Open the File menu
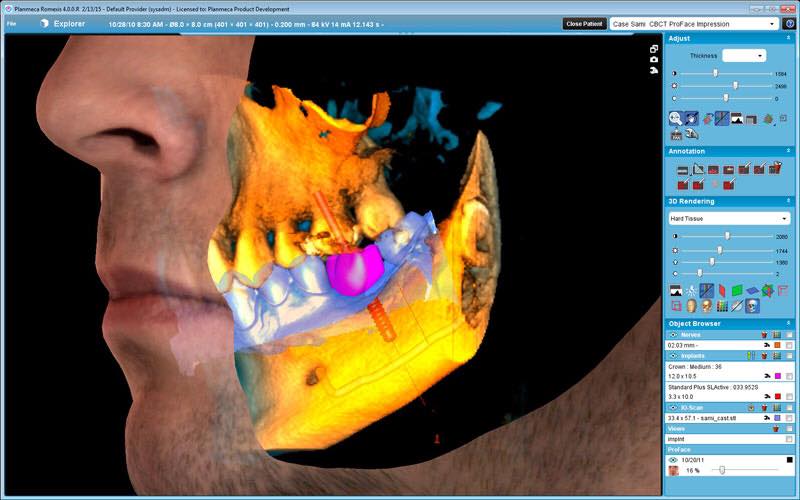 11,22
